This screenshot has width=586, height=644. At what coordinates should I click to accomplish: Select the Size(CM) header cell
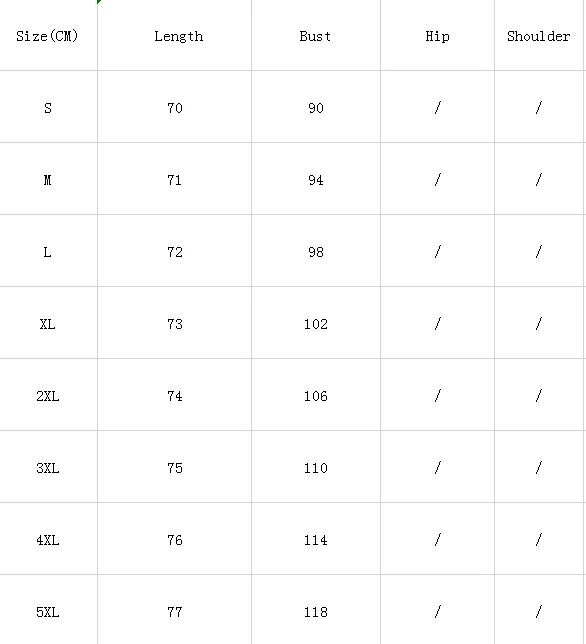coord(48,35)
